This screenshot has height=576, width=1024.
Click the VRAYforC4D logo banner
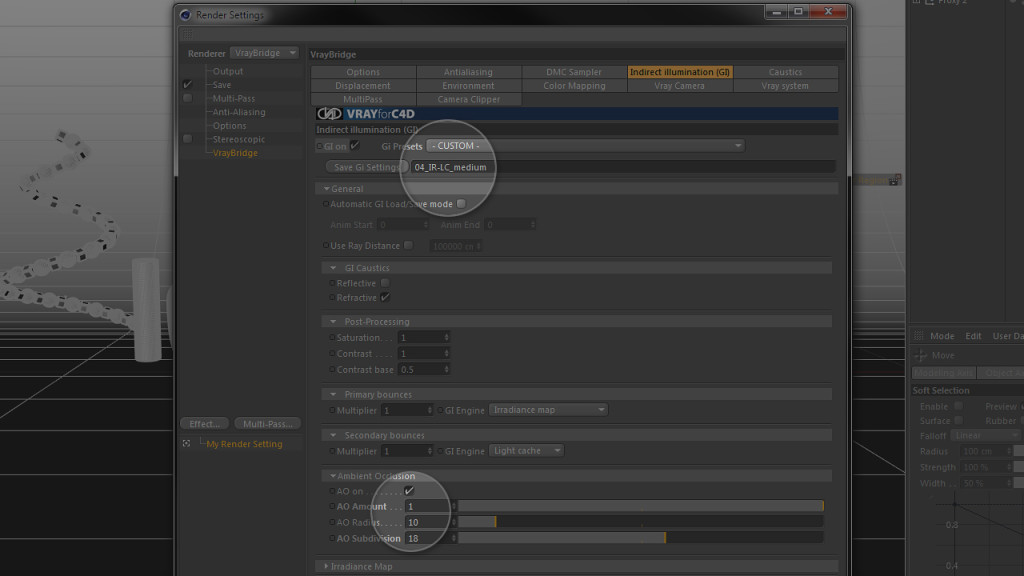(x=577, y=114)
